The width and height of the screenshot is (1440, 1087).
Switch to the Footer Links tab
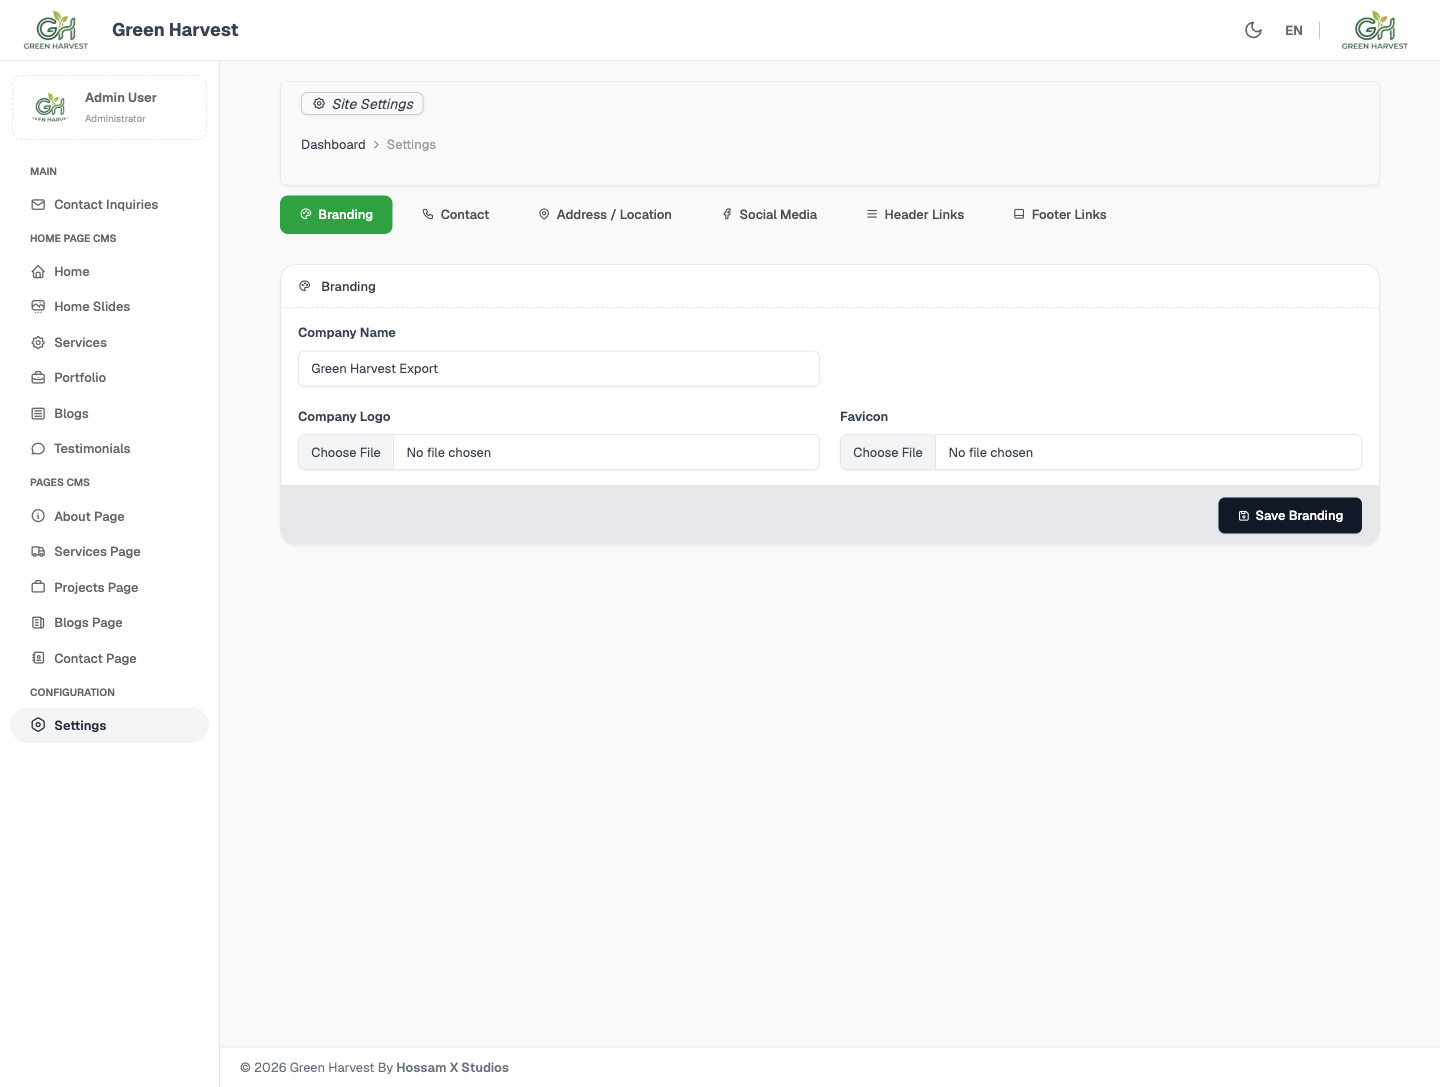1060,214
